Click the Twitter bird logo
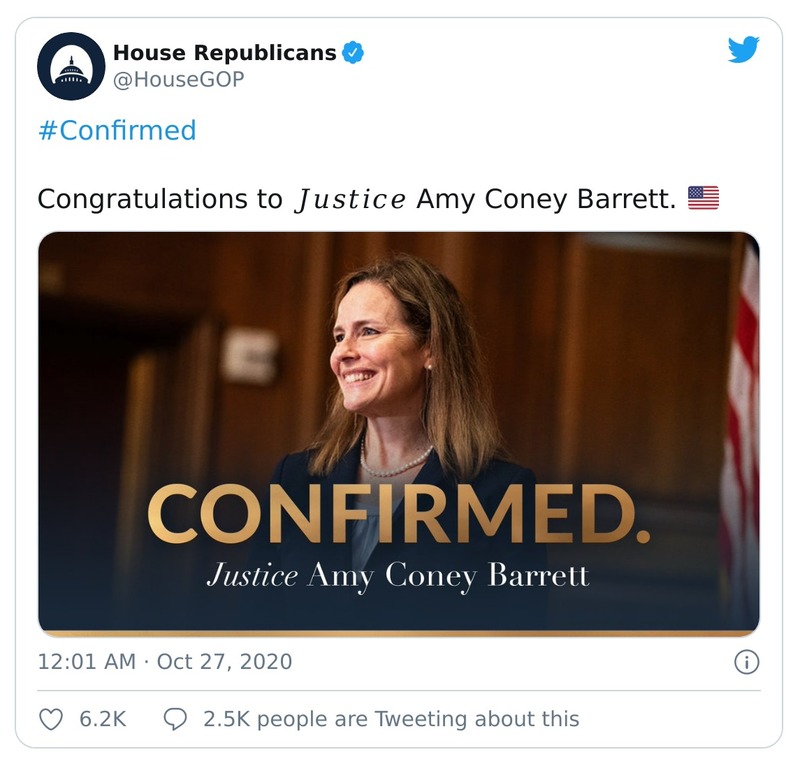Screen dimensions: 800x766 pos(743,50)
